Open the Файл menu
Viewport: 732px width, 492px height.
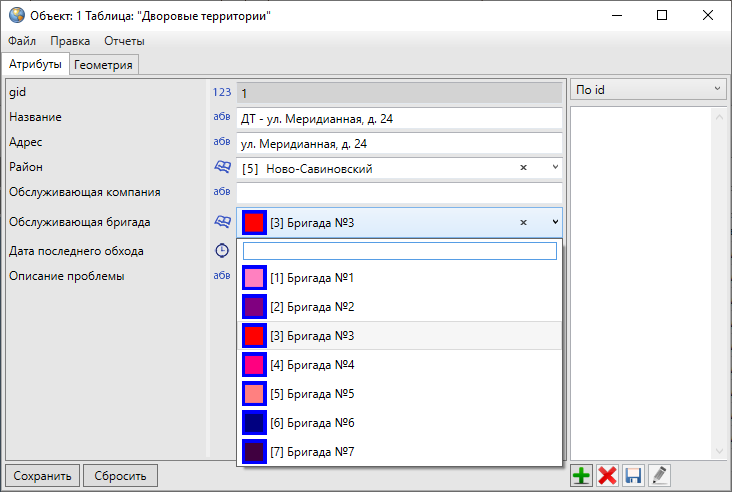pos(22,41)
